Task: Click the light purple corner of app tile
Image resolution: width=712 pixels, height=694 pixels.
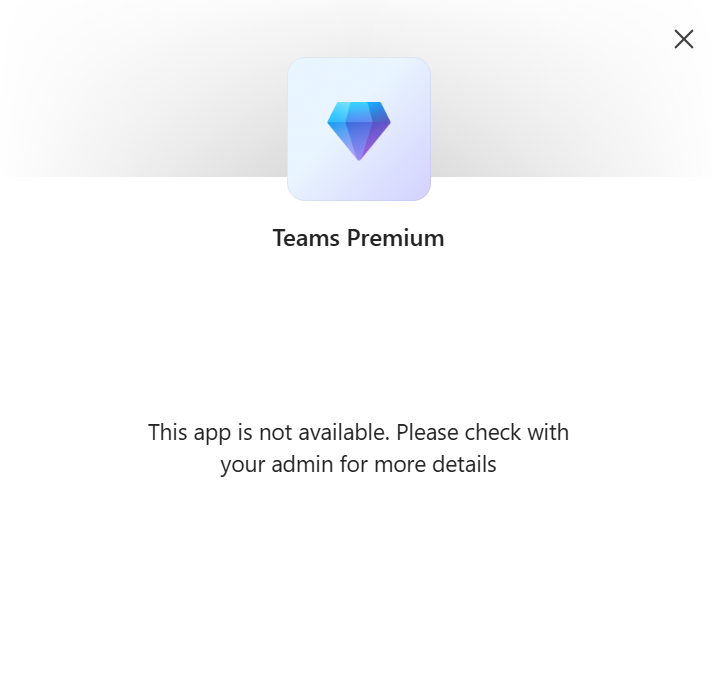Action: coord(411,182)
